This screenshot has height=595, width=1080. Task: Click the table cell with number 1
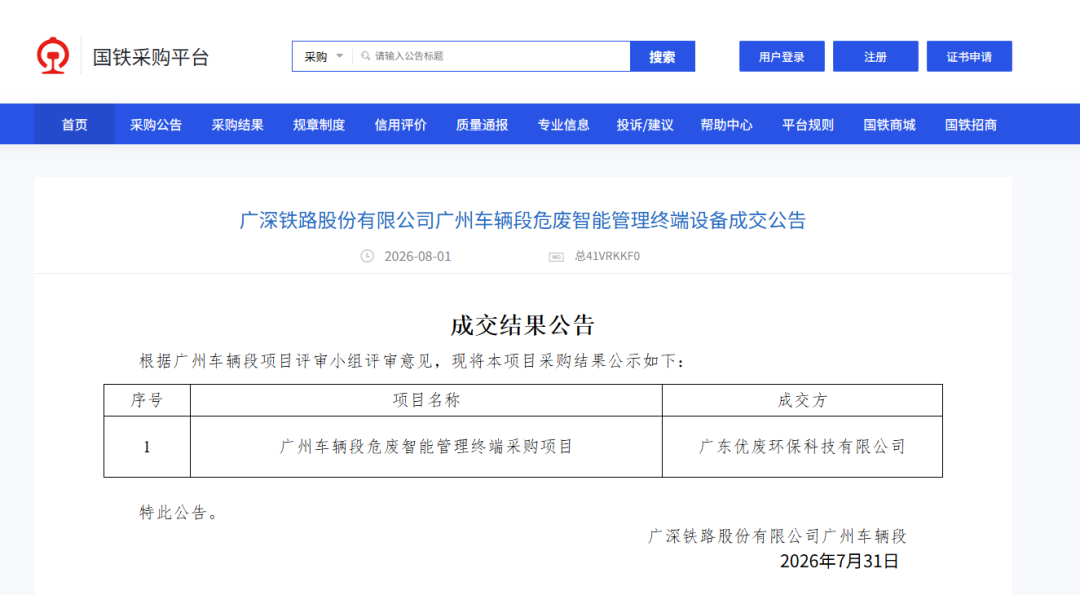[147, 447]
